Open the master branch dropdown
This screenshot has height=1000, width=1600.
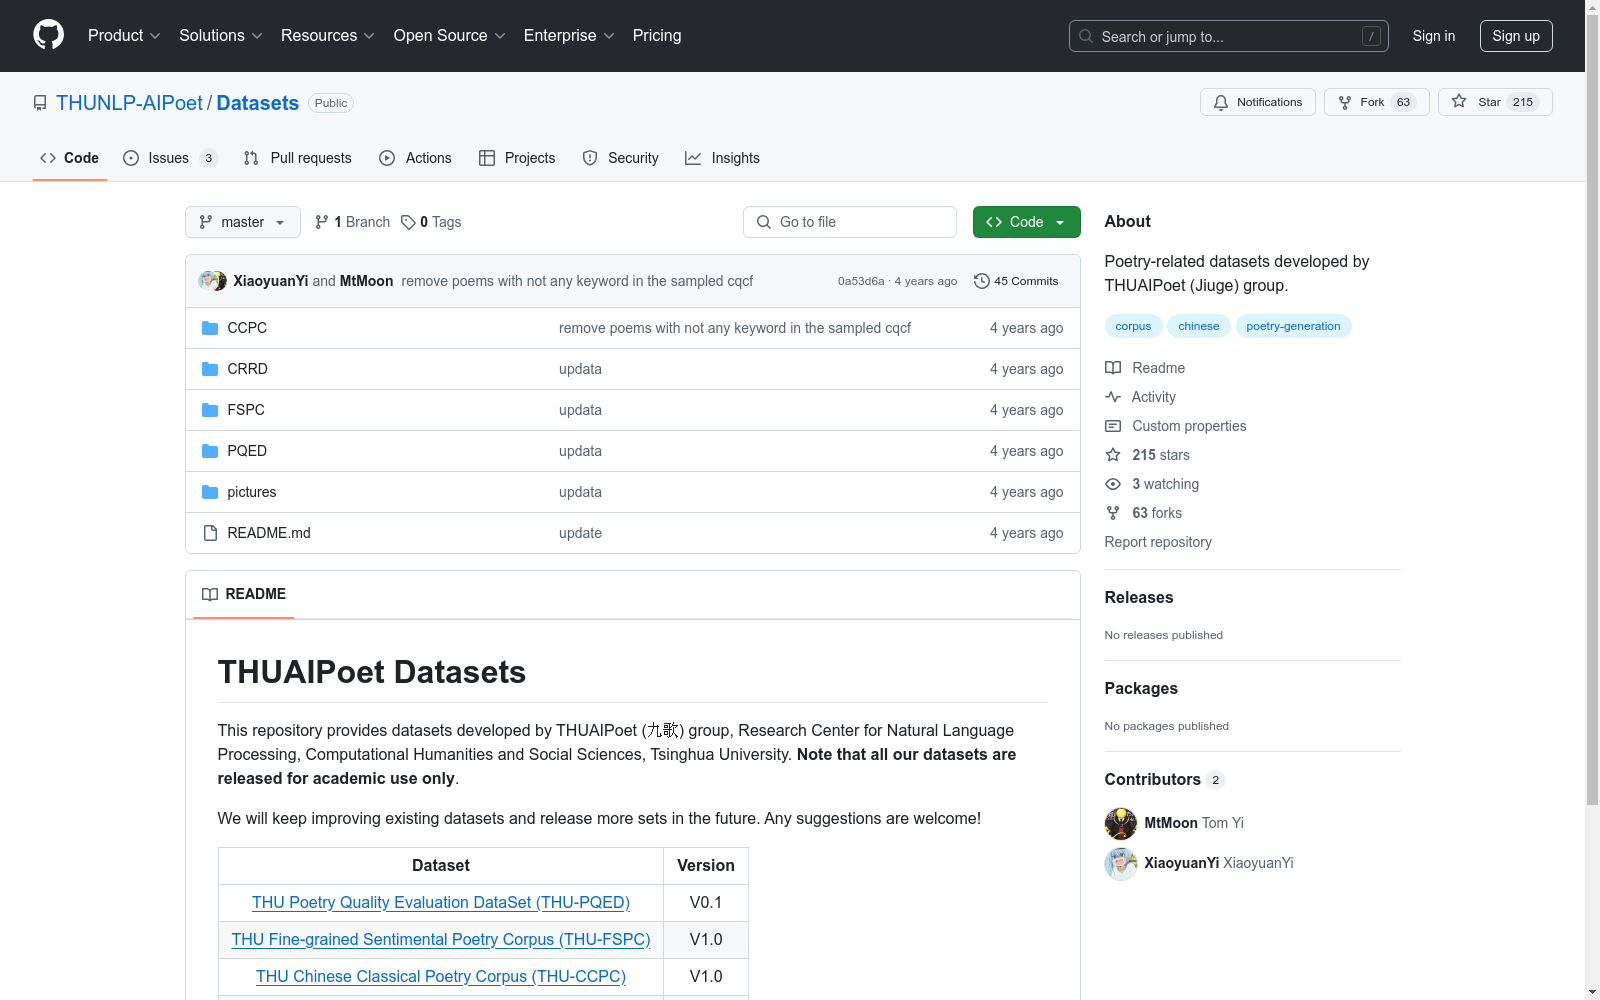[x=243, y=222]
